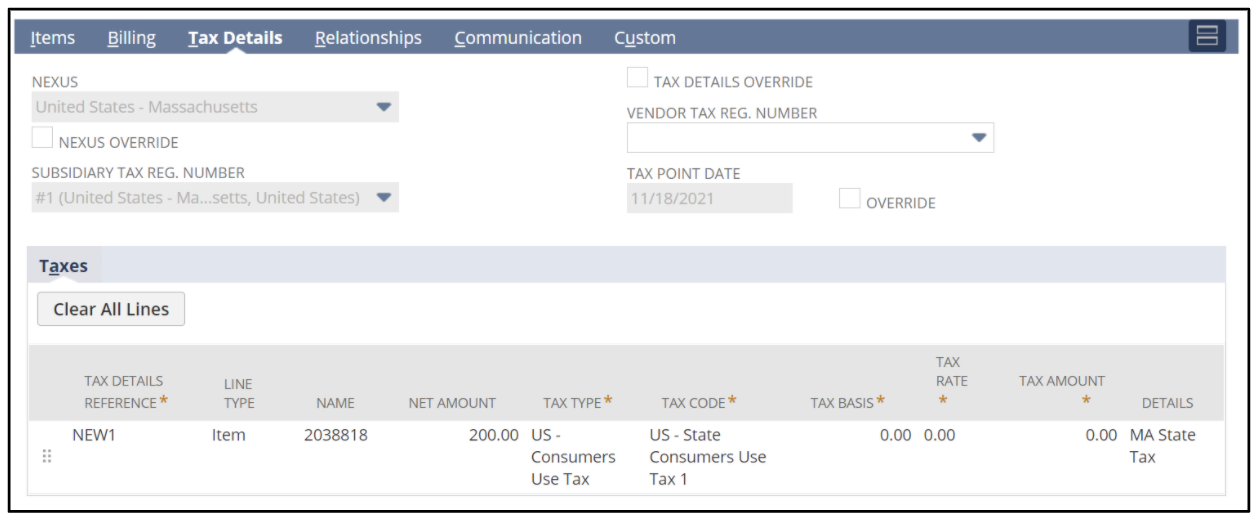Image resolution: width=1258 pixels, height=522 pixels.
Task: Open the Billing tab
Action: [131, 38]
